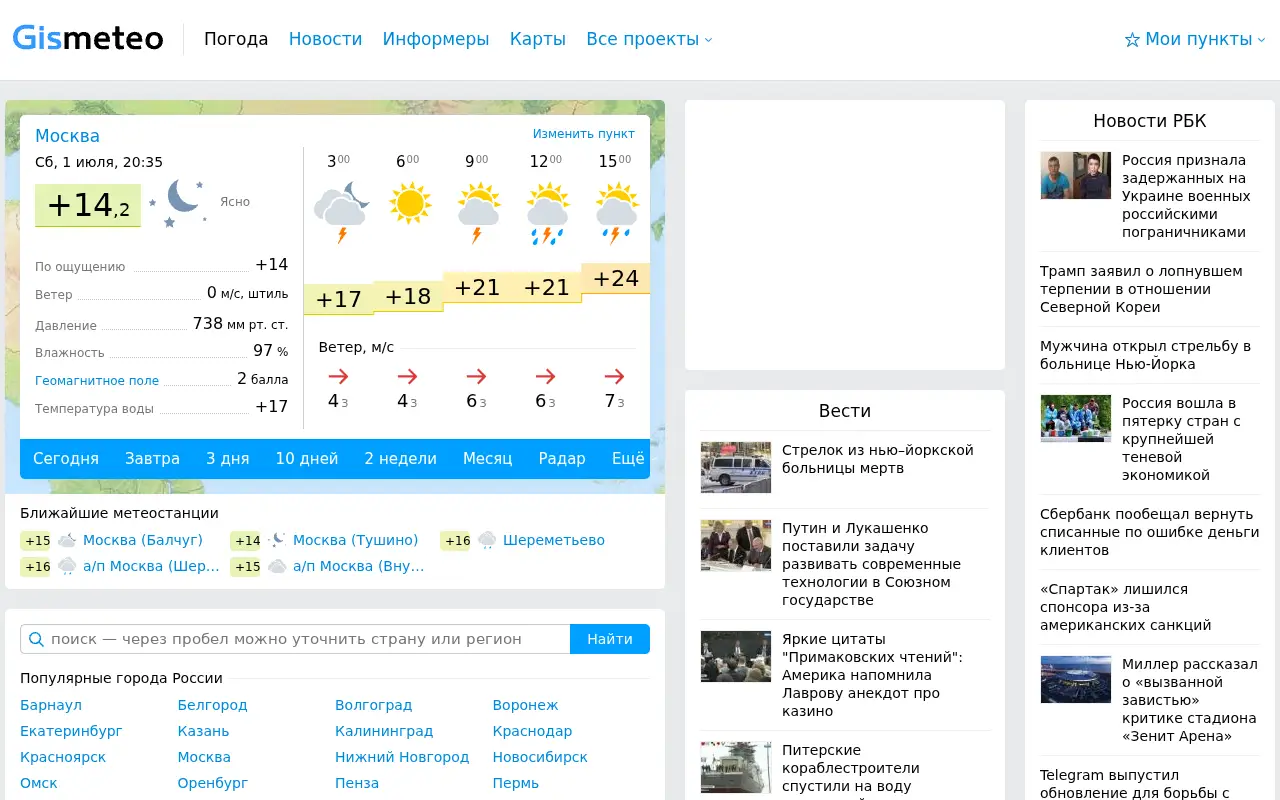Viewport: 1280px width, 800px height.
Task: Switch to the Месяц tab
Action: [487, 459]
